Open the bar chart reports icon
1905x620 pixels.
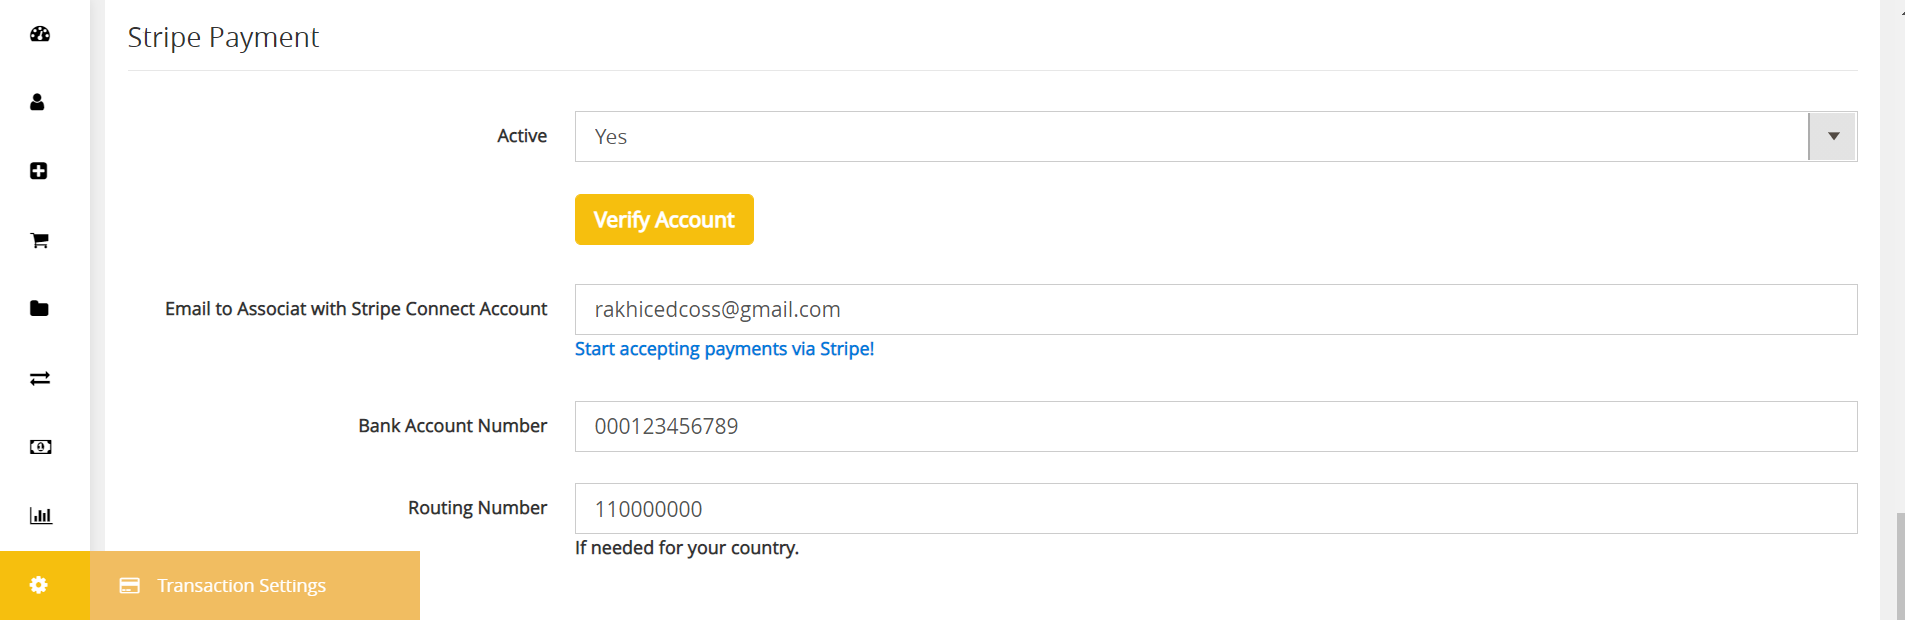tap(41, 516)
